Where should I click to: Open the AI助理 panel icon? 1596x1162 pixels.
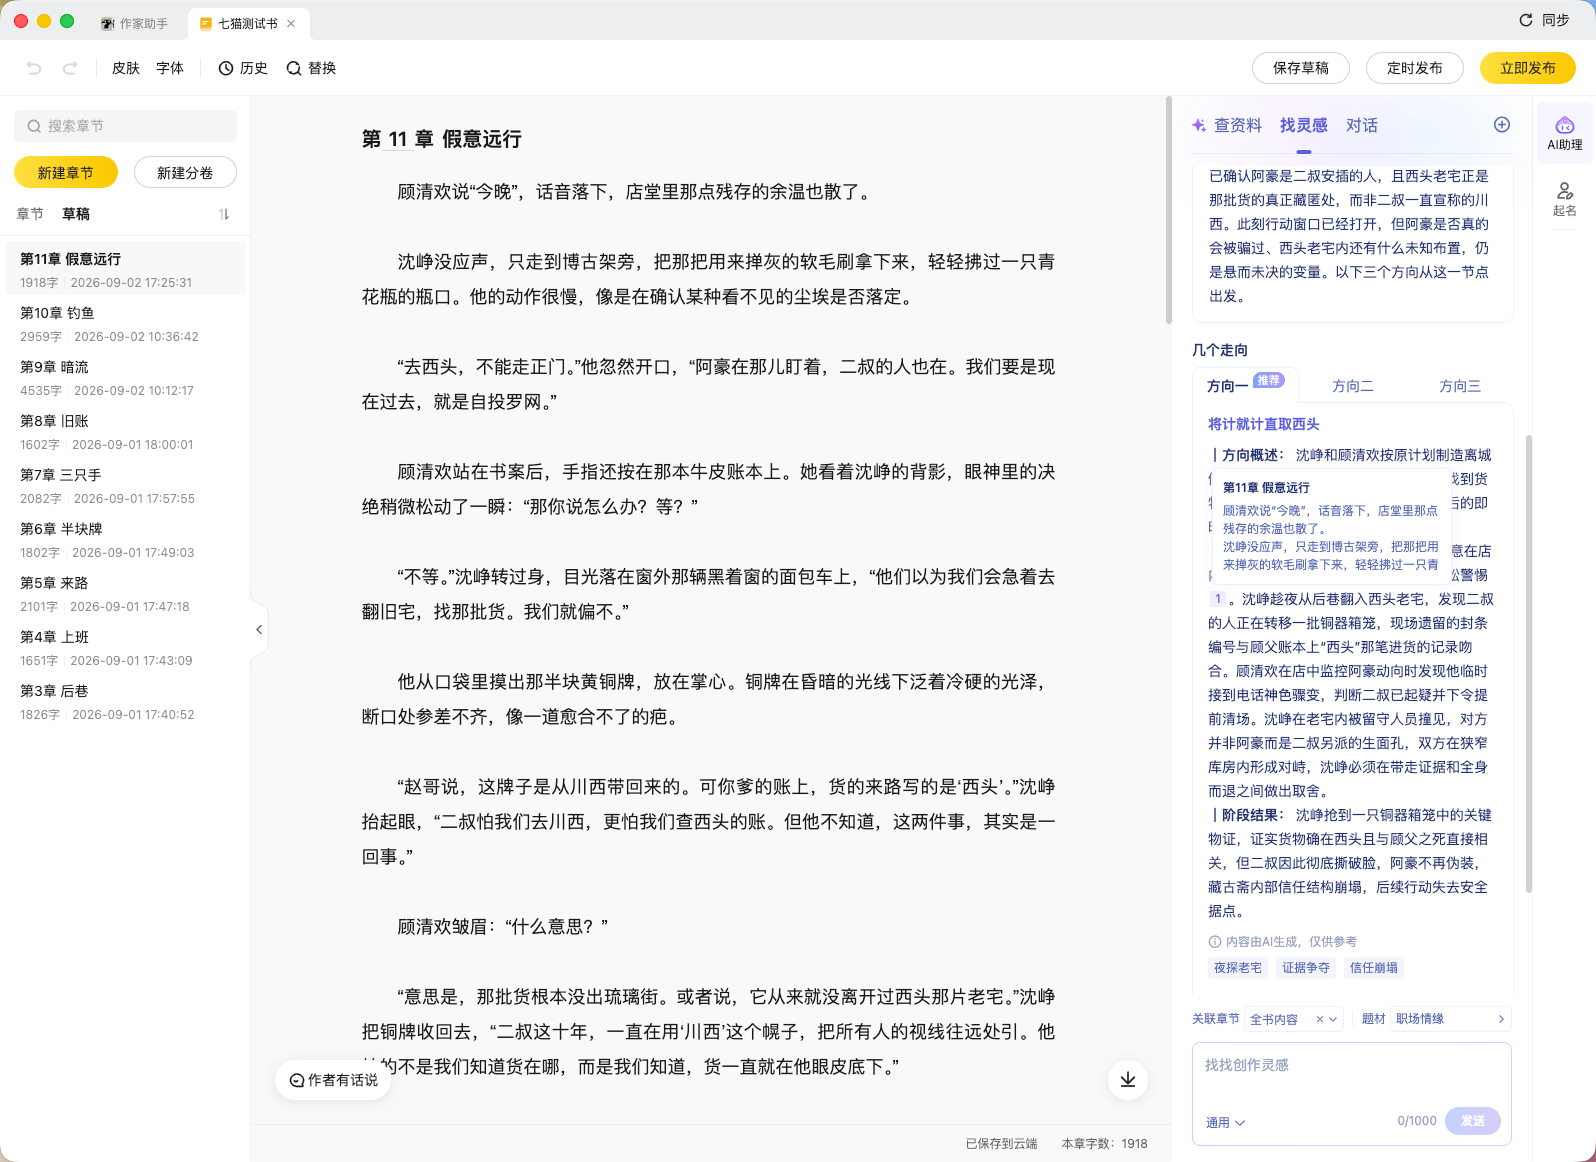[x=1565, y=132]
